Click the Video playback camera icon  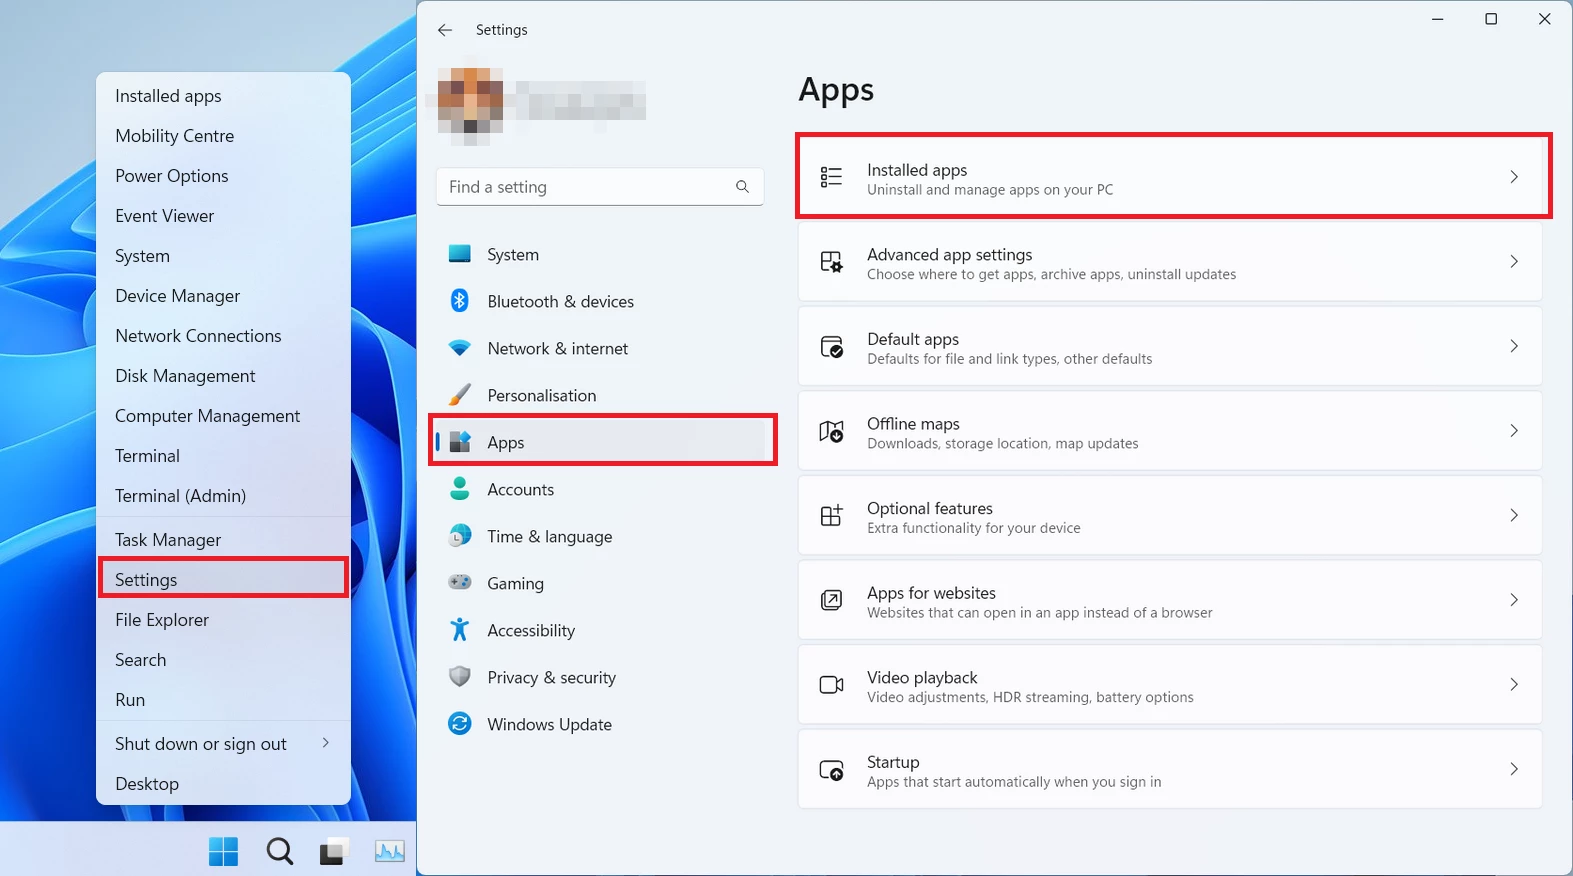coord(831,685)
